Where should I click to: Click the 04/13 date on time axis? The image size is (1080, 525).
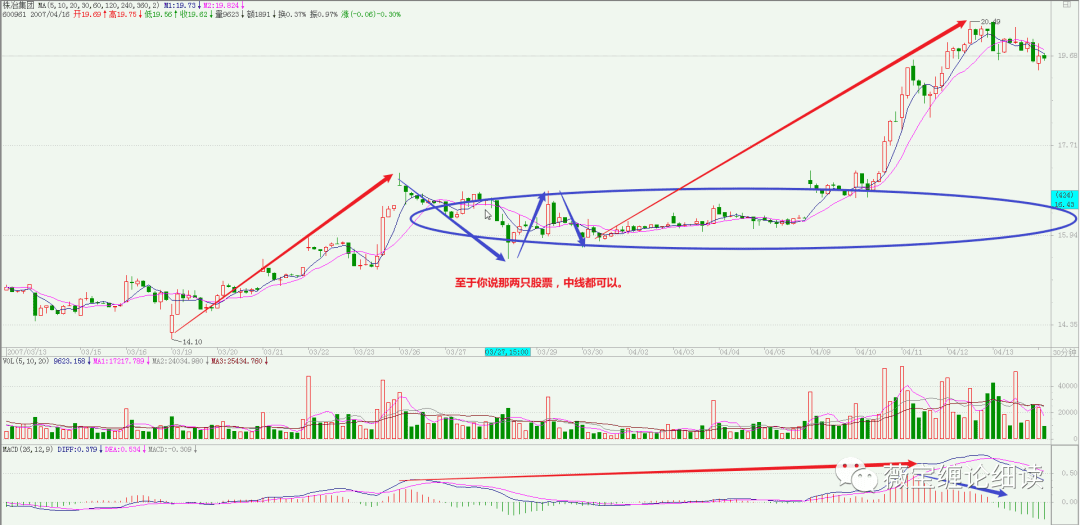1002,351
